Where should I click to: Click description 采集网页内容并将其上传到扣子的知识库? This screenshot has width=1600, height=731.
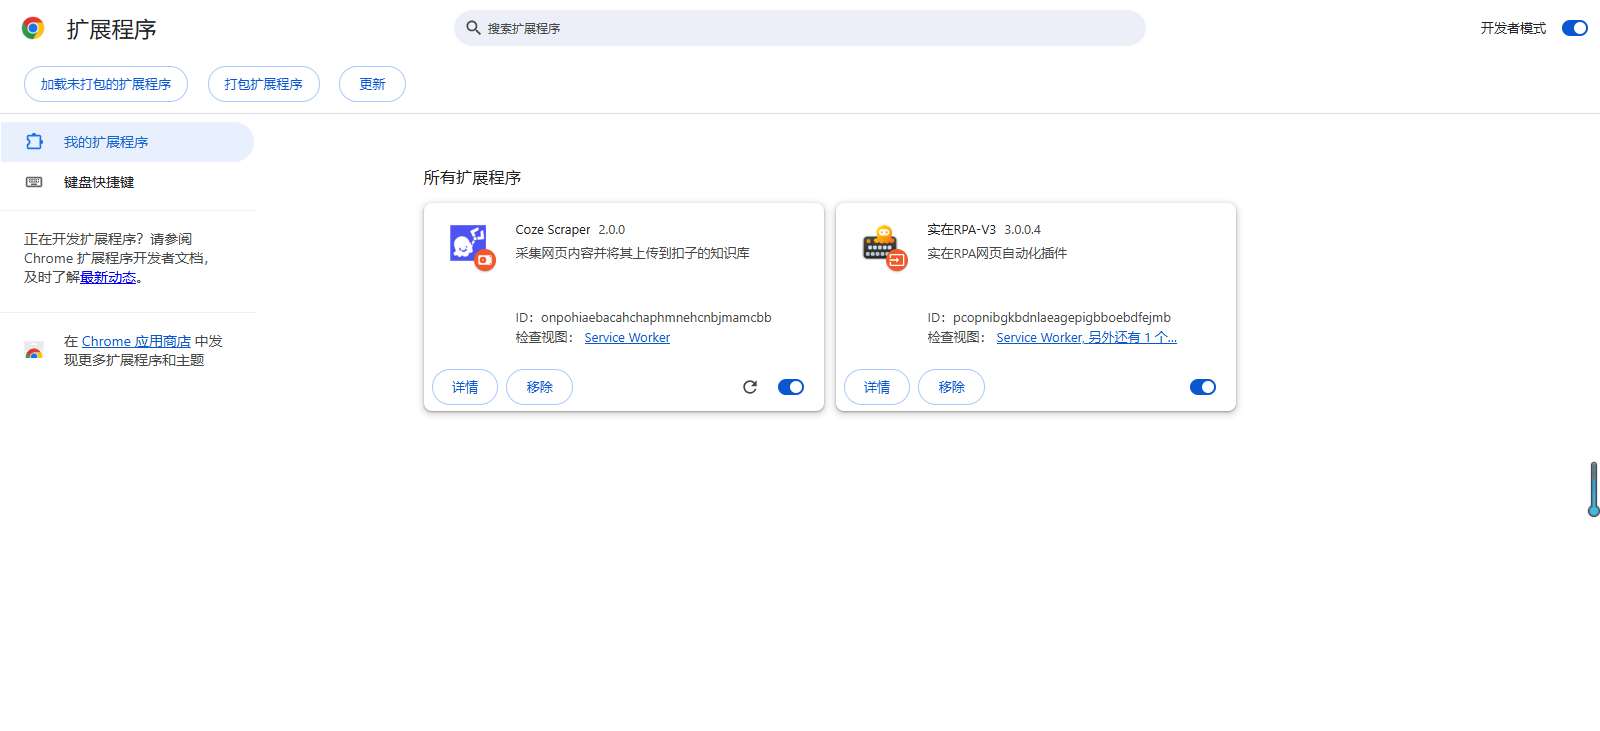[632, 253]
